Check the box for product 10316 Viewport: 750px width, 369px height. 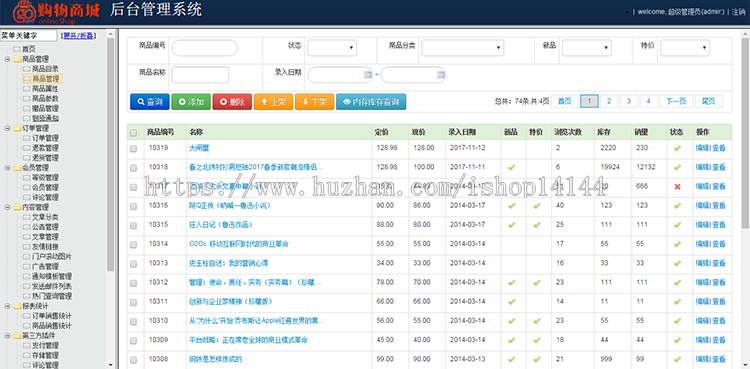click(133, 206)
